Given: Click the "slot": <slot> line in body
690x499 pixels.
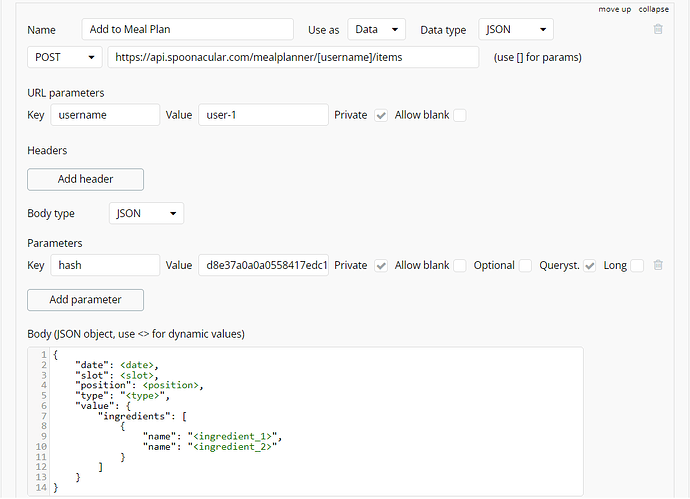Looking at the screenshot, I should [117, 375].
